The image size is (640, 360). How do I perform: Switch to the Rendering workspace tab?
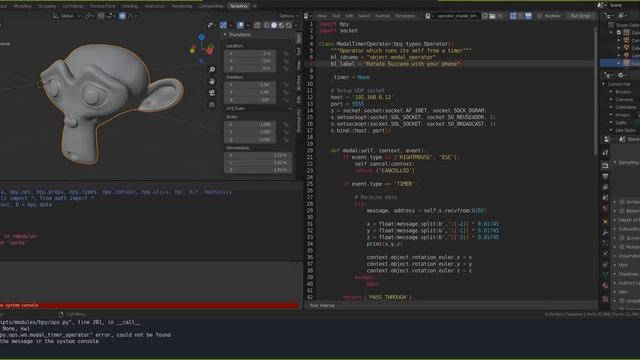coord(182,6)
